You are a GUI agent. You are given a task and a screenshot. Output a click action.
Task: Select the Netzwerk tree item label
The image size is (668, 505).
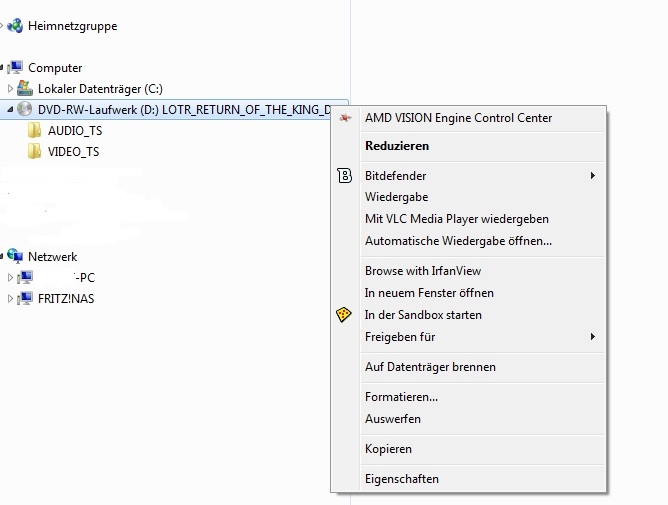(x=52, y=257)
